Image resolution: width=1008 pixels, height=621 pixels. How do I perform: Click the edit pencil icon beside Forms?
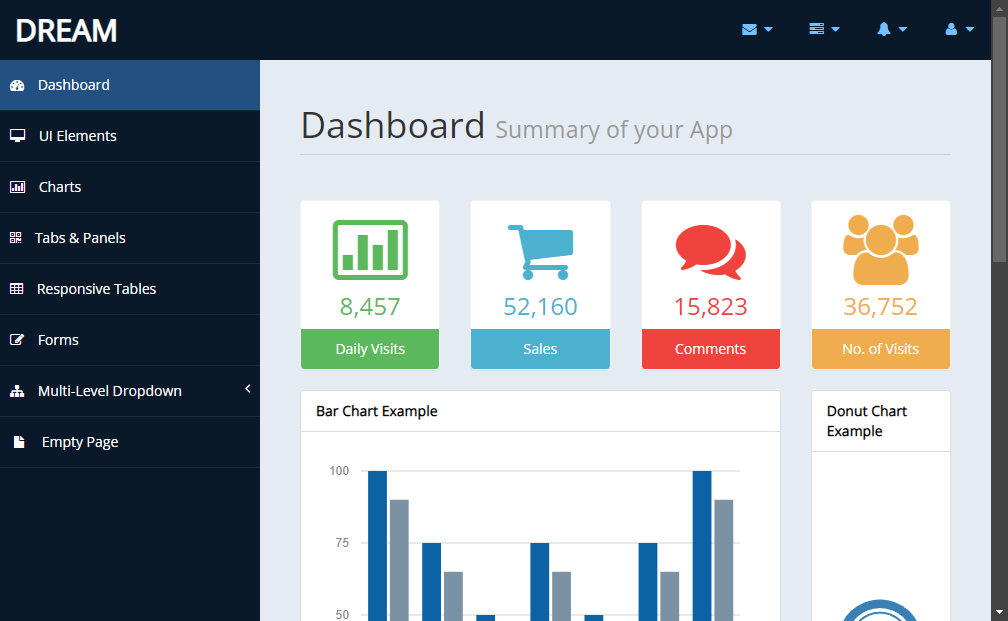pos(17,339)
